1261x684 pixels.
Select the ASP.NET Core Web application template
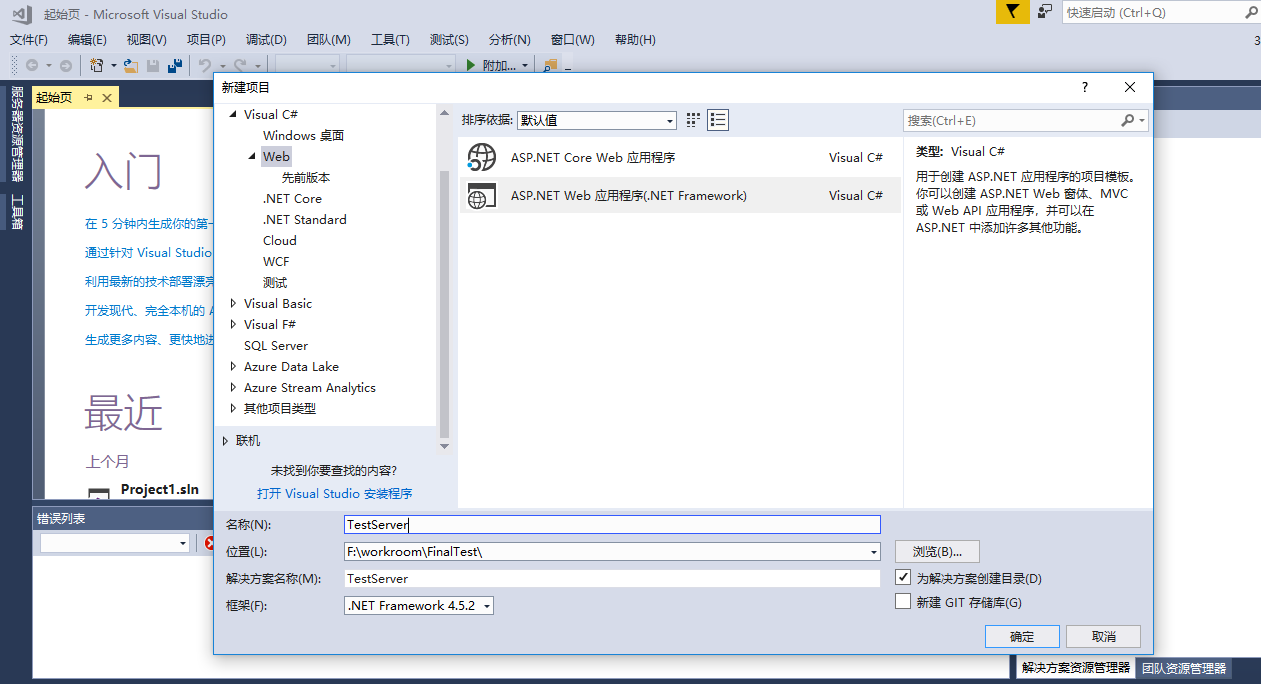(x=679, y=158)
